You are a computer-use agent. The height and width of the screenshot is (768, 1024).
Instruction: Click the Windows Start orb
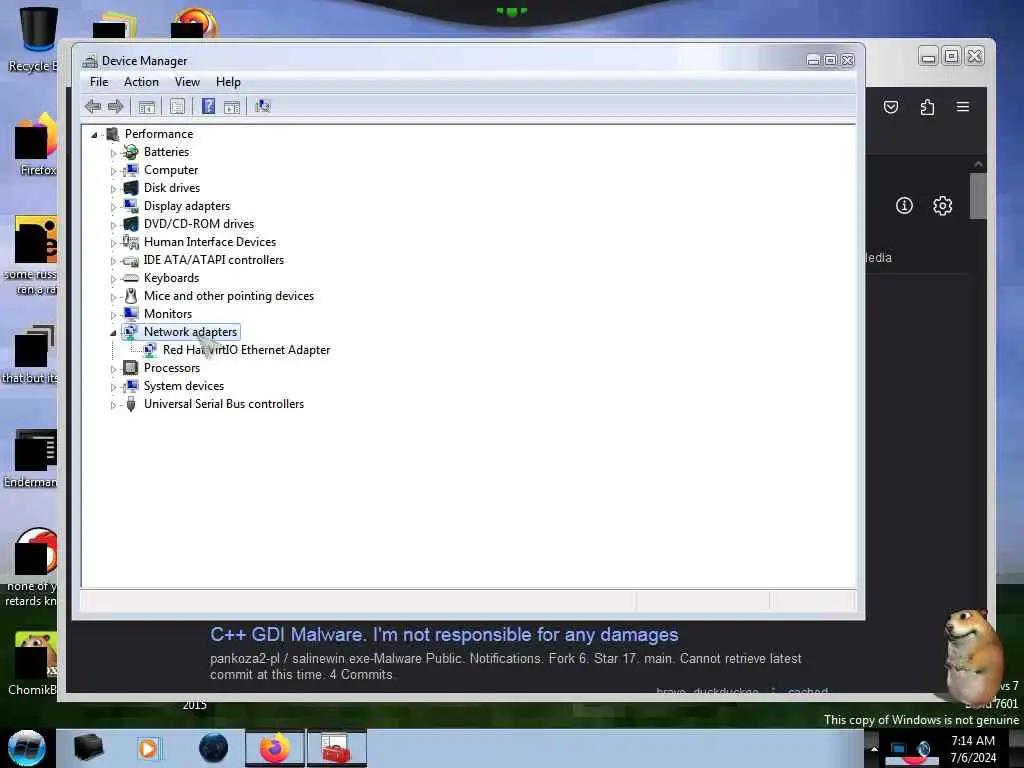pyautogui.click(x=27, y=748)
